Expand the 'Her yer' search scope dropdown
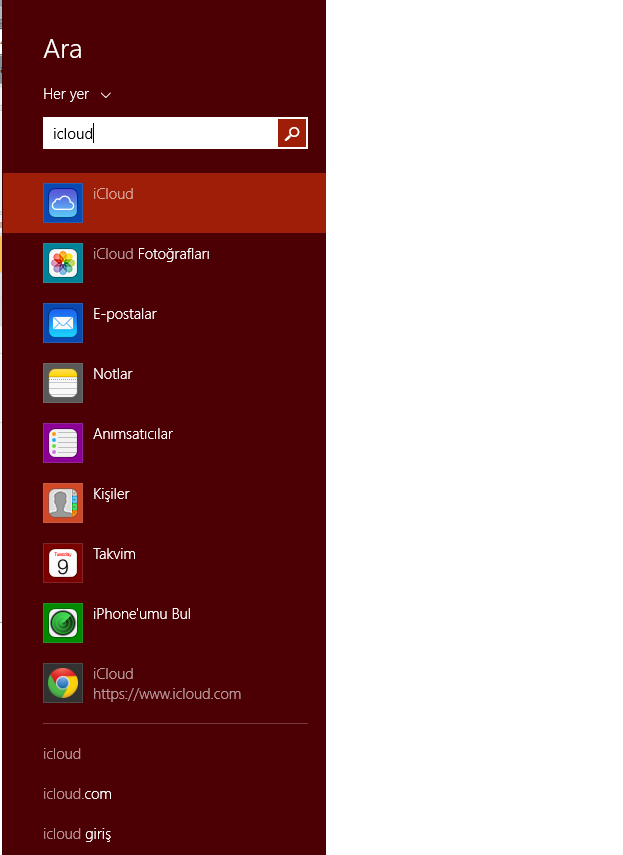This screenshot has width=623, height=855. coord(77,94)
